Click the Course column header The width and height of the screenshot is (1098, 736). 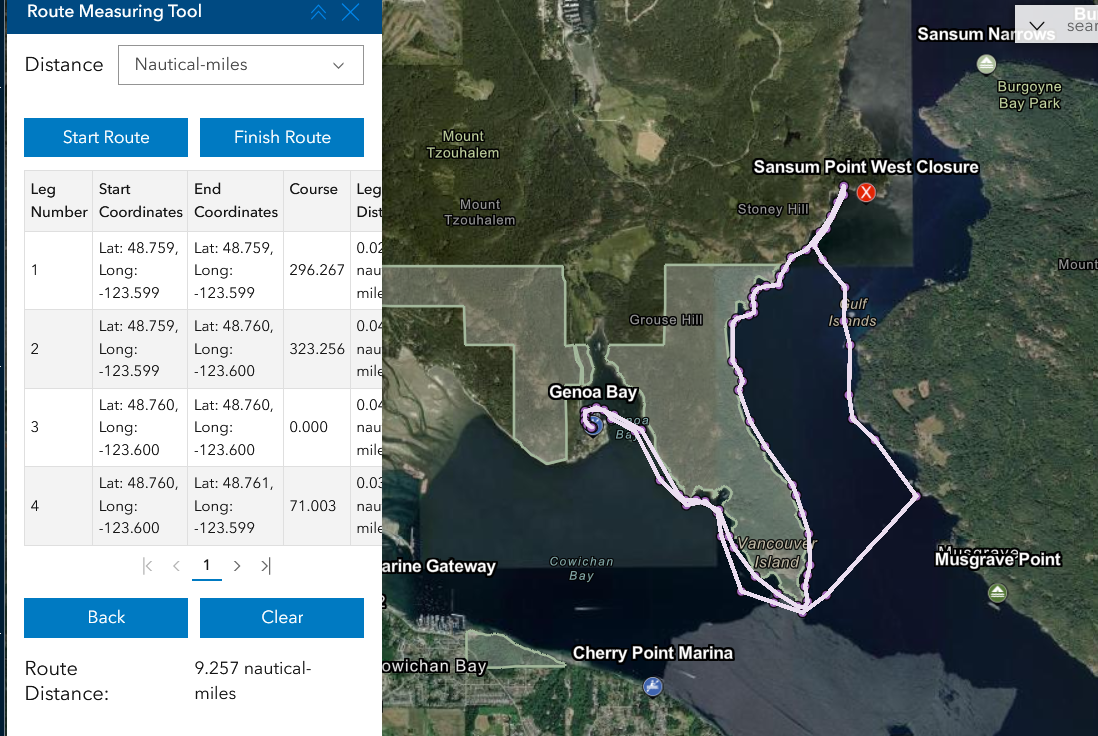[314, 189]
